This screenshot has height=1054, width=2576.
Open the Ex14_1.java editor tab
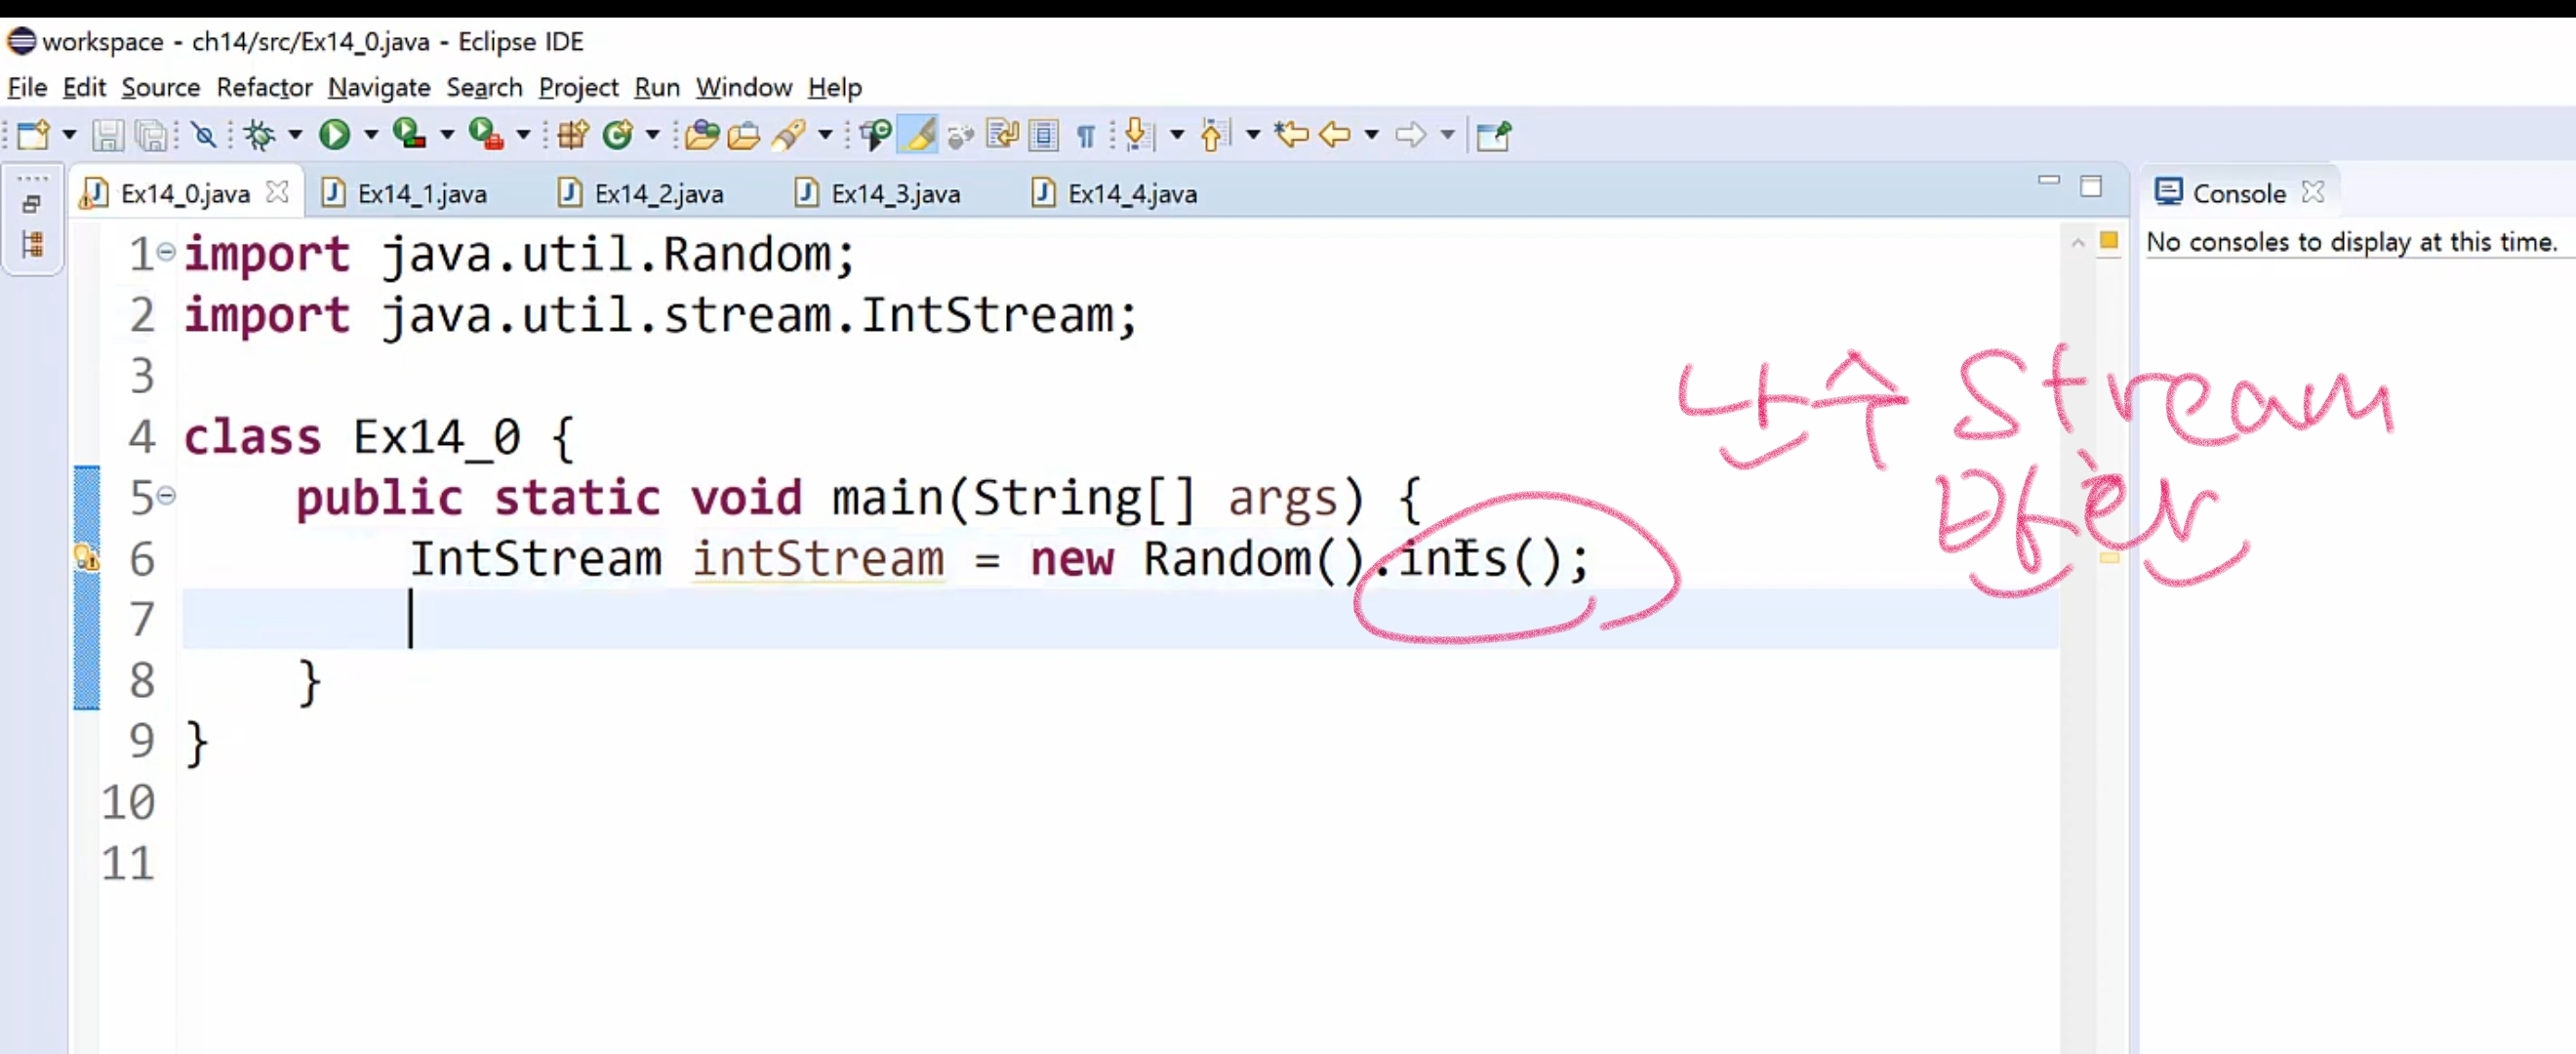tap(421, 194)
